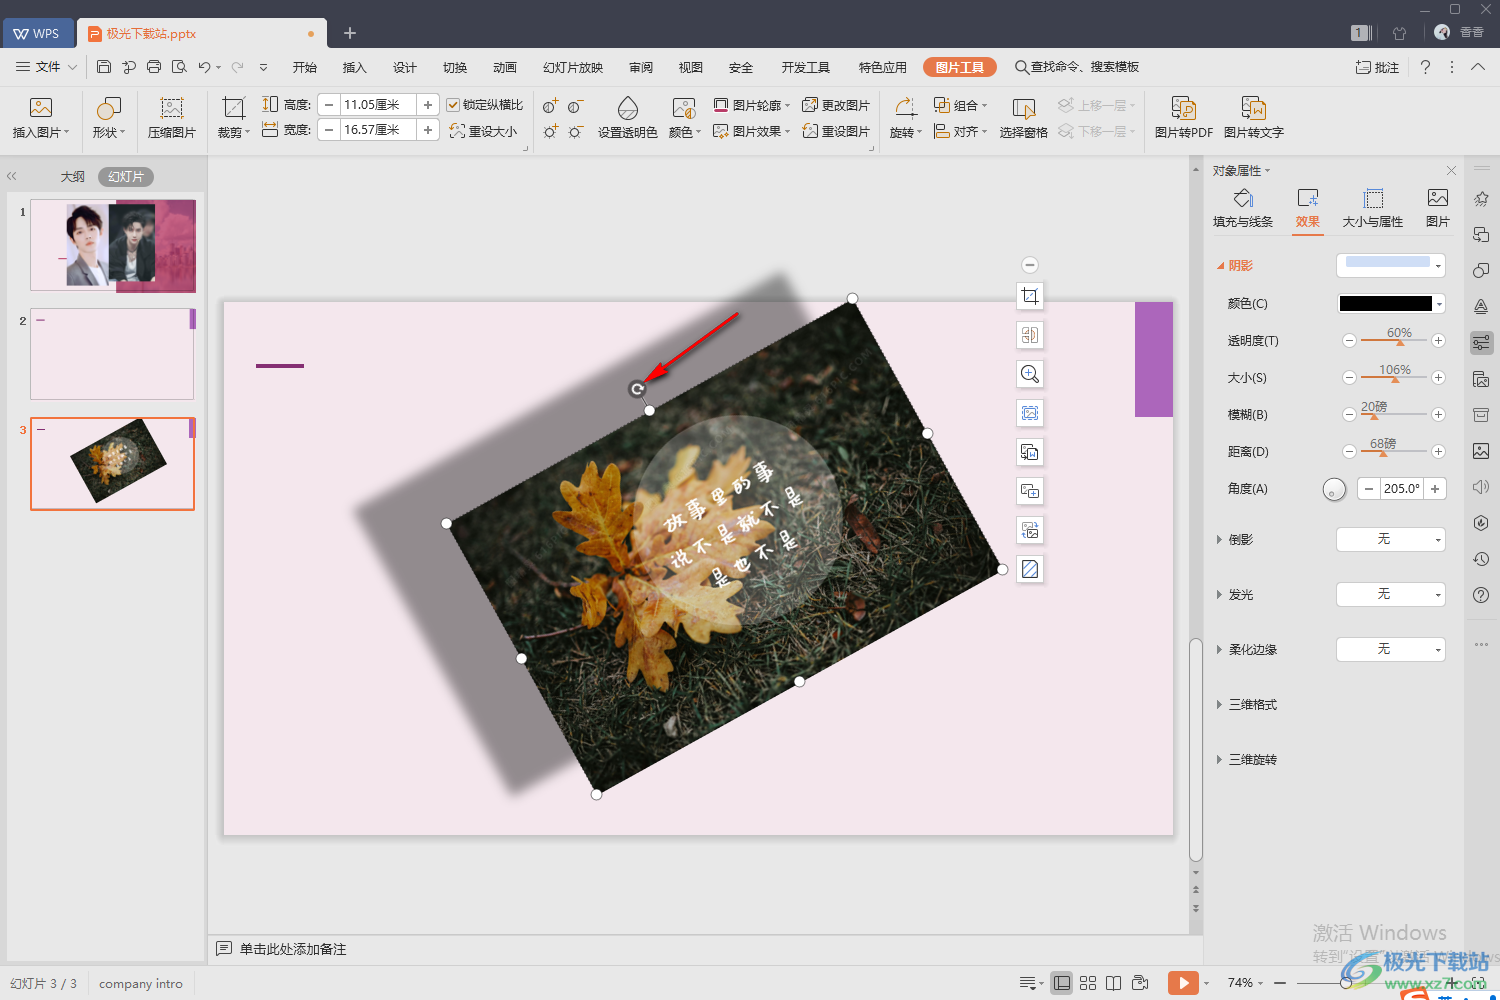Click Reset Picture (重设图片) button
Viewport: 1500px width, 1000px height.
(x=836, y=131)
